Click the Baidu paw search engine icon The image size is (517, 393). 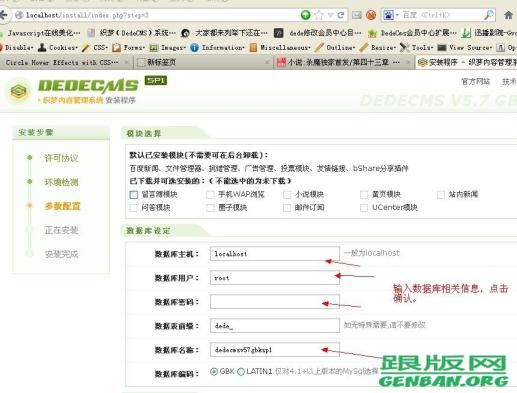tap(388, 15)
